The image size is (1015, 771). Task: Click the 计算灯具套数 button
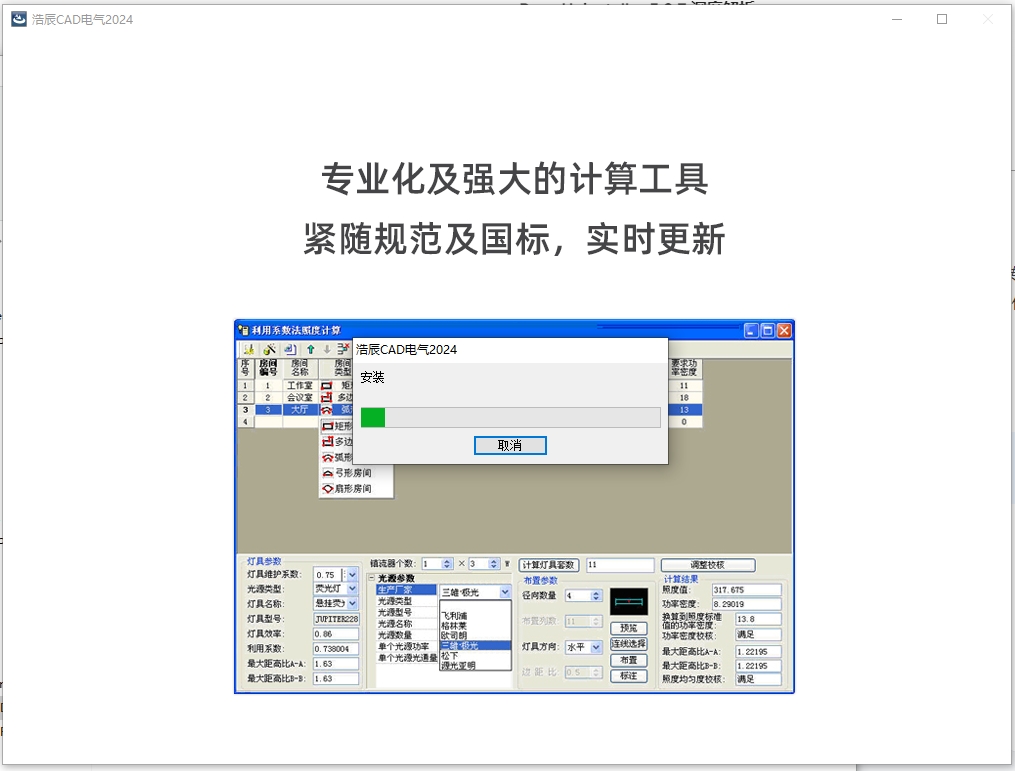point(549,565)
